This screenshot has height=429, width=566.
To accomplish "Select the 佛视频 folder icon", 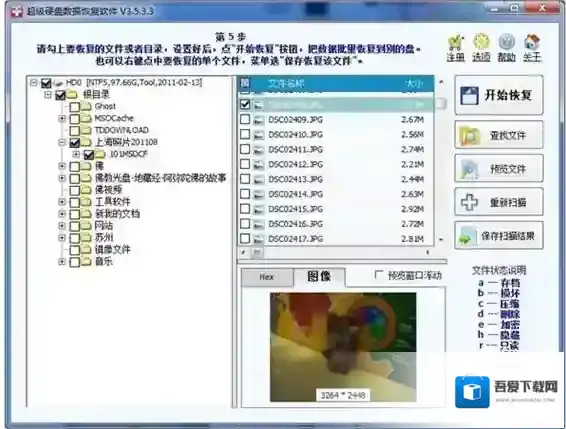I will tap(86, 190).
